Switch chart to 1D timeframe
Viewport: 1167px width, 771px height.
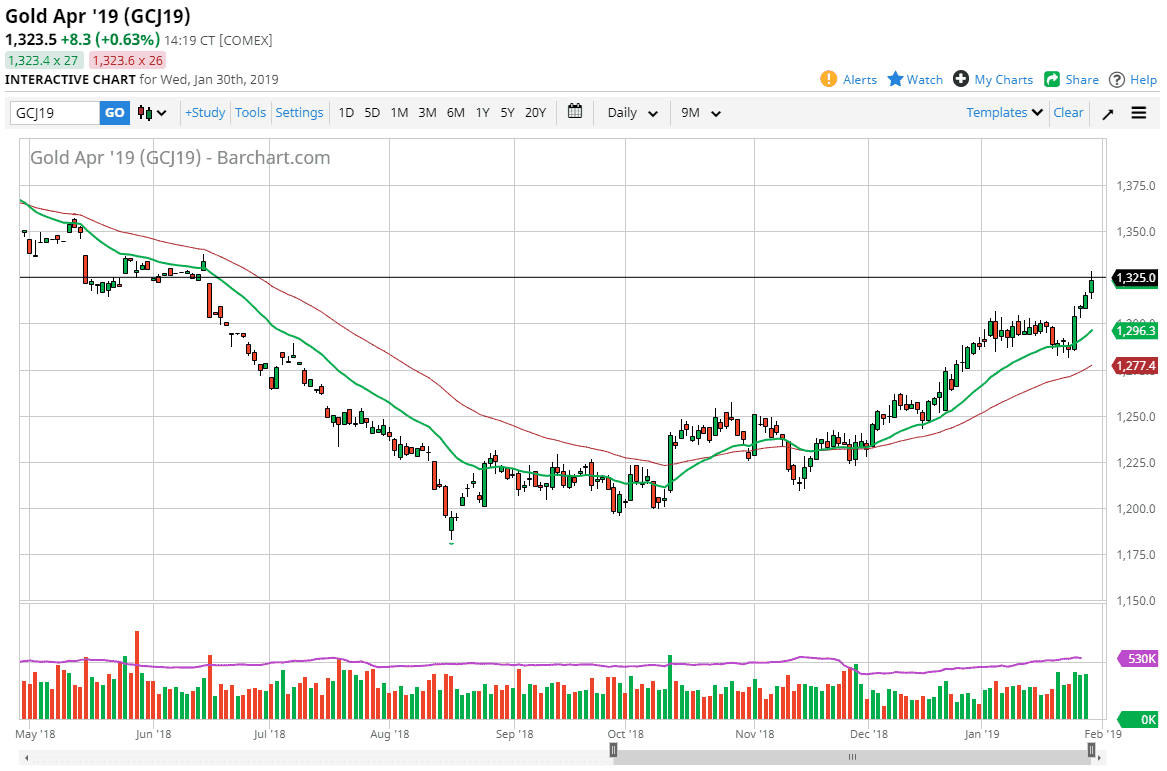[x=346, y=112]
